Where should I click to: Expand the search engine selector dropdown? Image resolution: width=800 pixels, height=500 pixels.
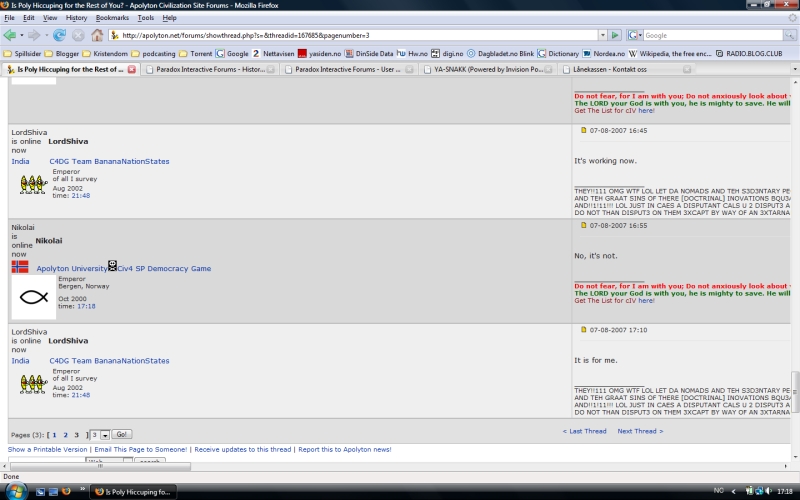637,35
